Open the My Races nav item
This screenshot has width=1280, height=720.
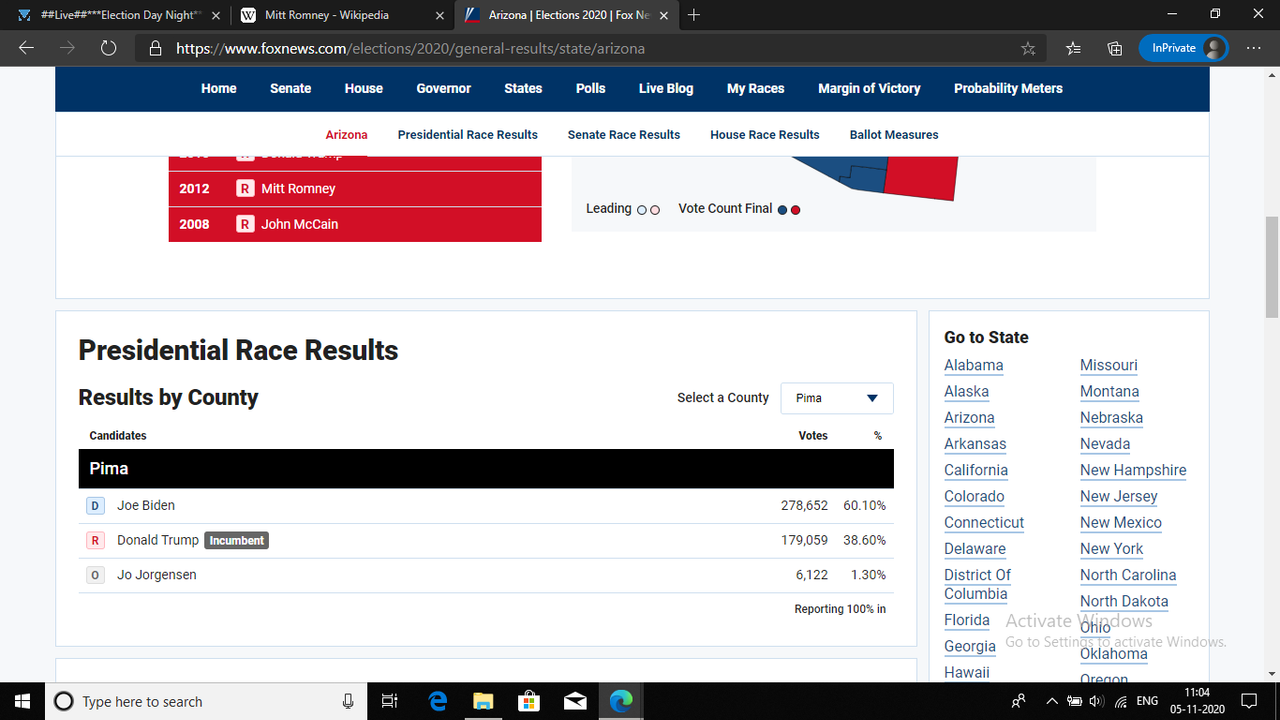coord(756,88)
